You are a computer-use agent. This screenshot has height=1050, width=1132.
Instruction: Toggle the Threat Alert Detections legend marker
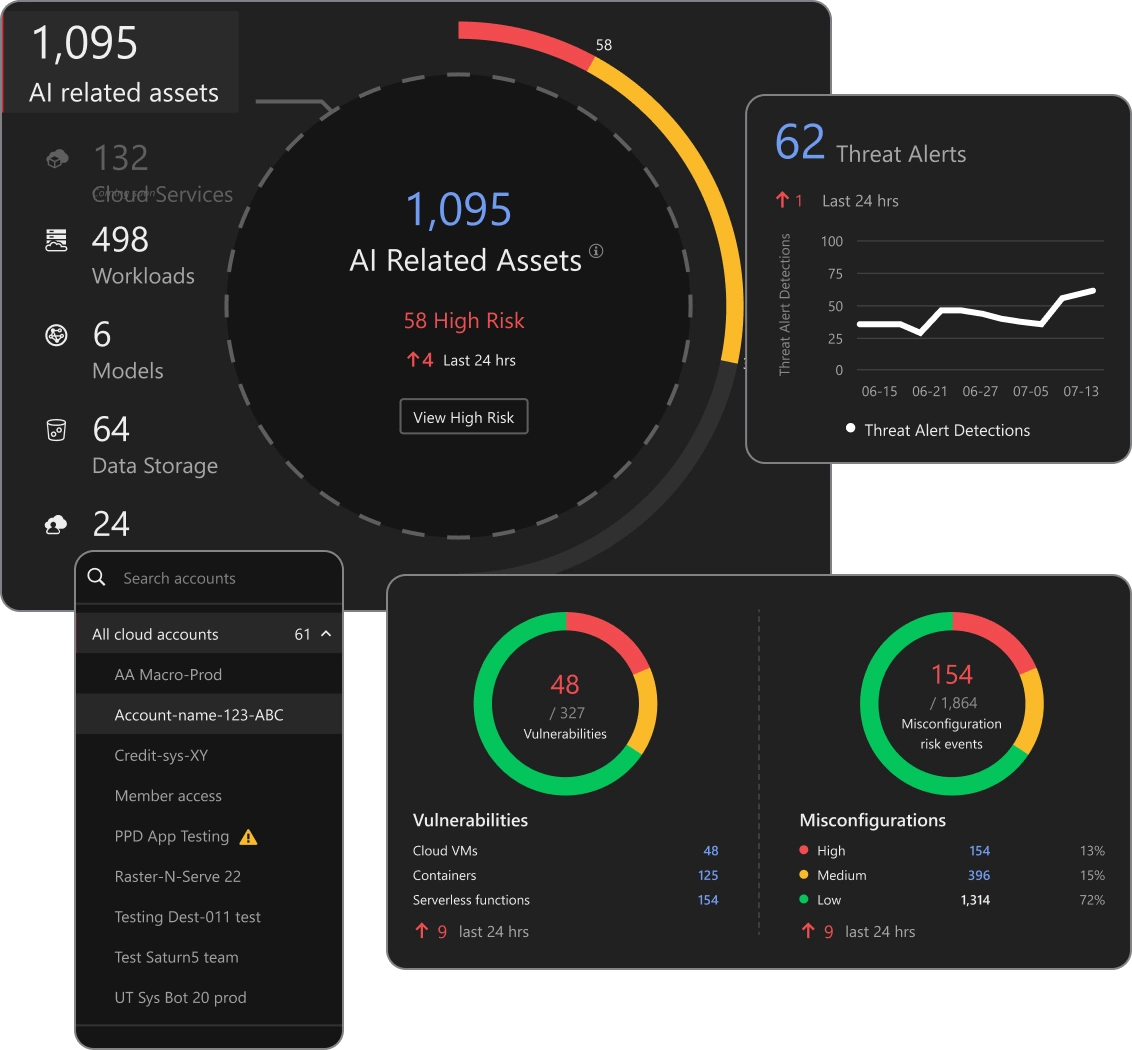tap(851, 429)
